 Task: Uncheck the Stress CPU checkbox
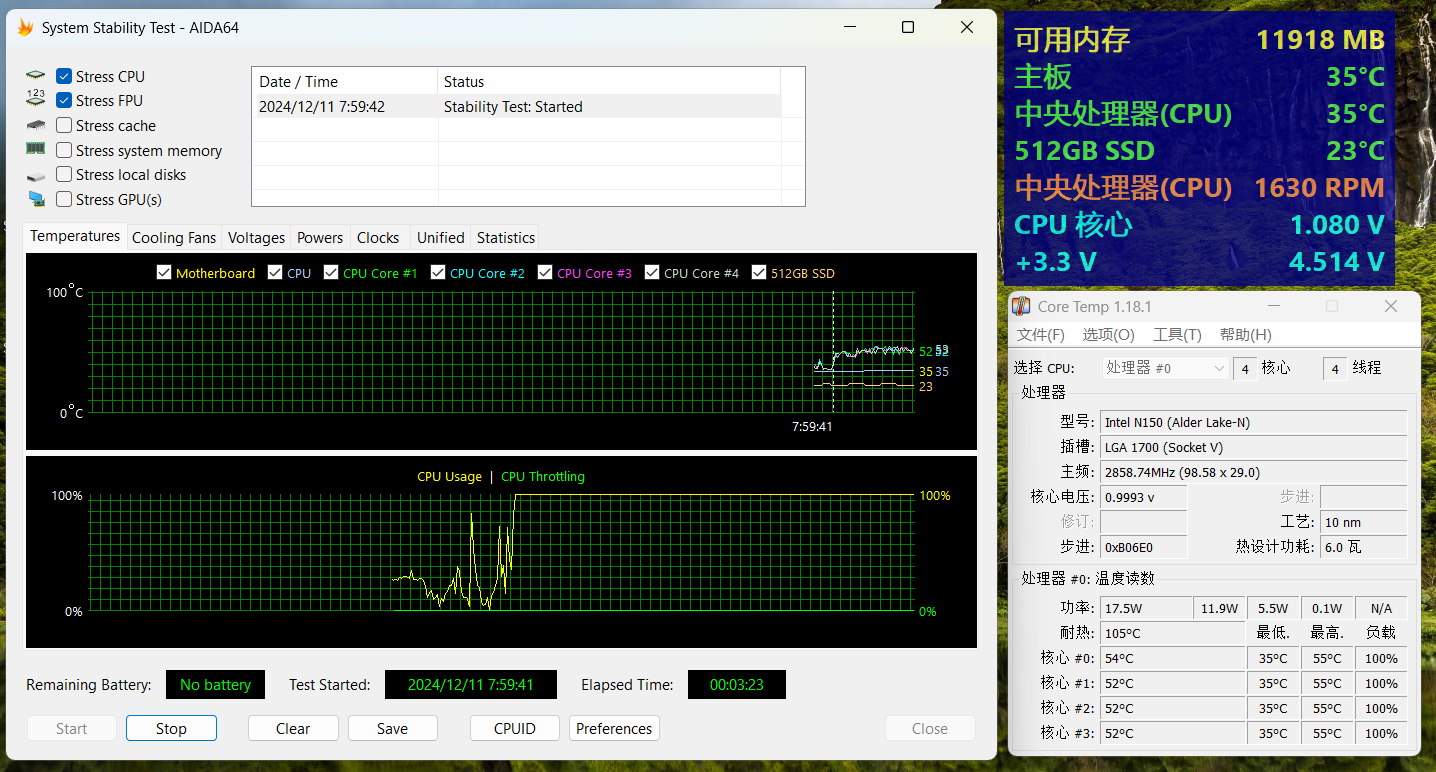[64, 76]
